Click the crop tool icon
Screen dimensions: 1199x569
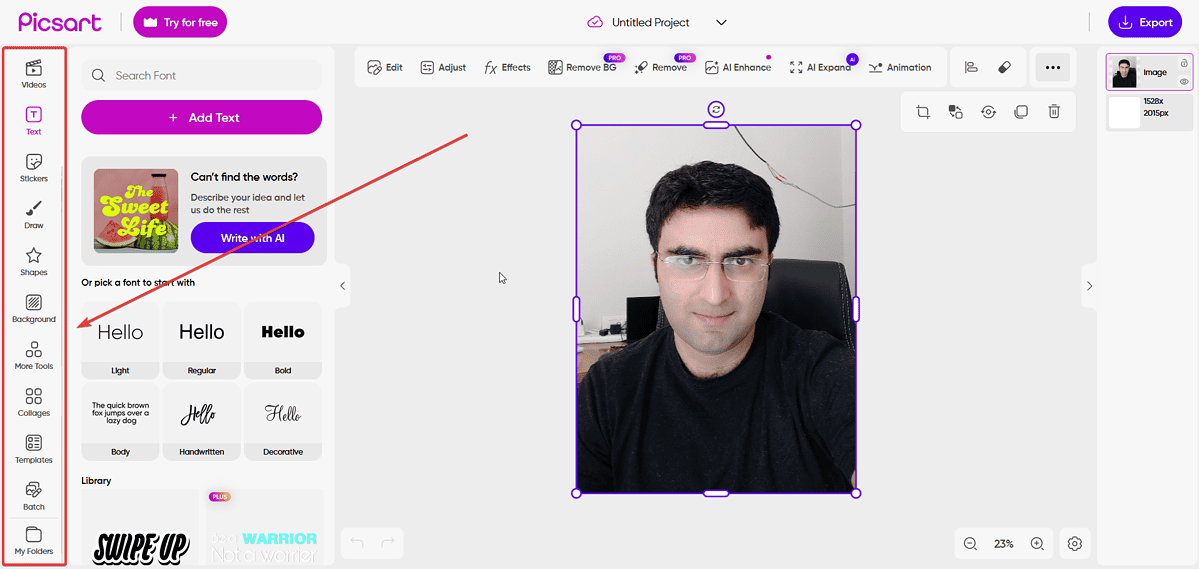923,112
